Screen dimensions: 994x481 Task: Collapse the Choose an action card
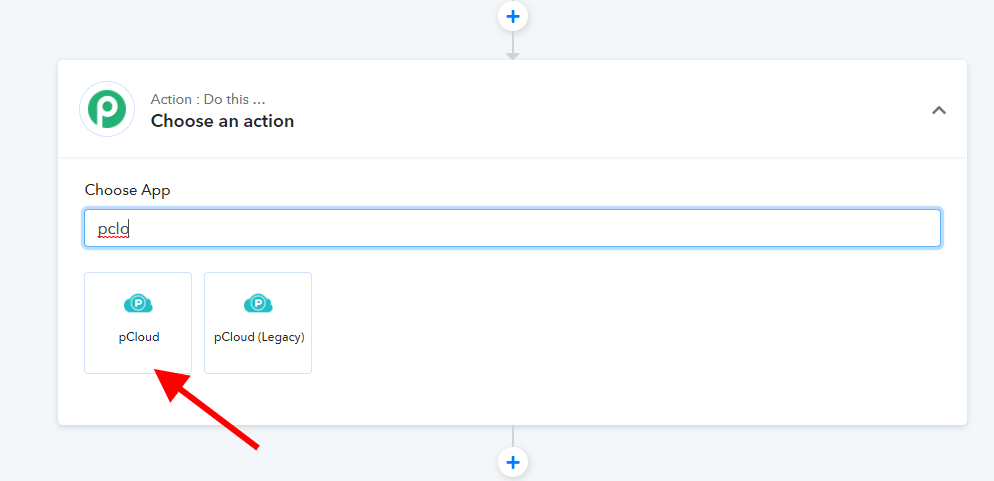click(938, 110)
